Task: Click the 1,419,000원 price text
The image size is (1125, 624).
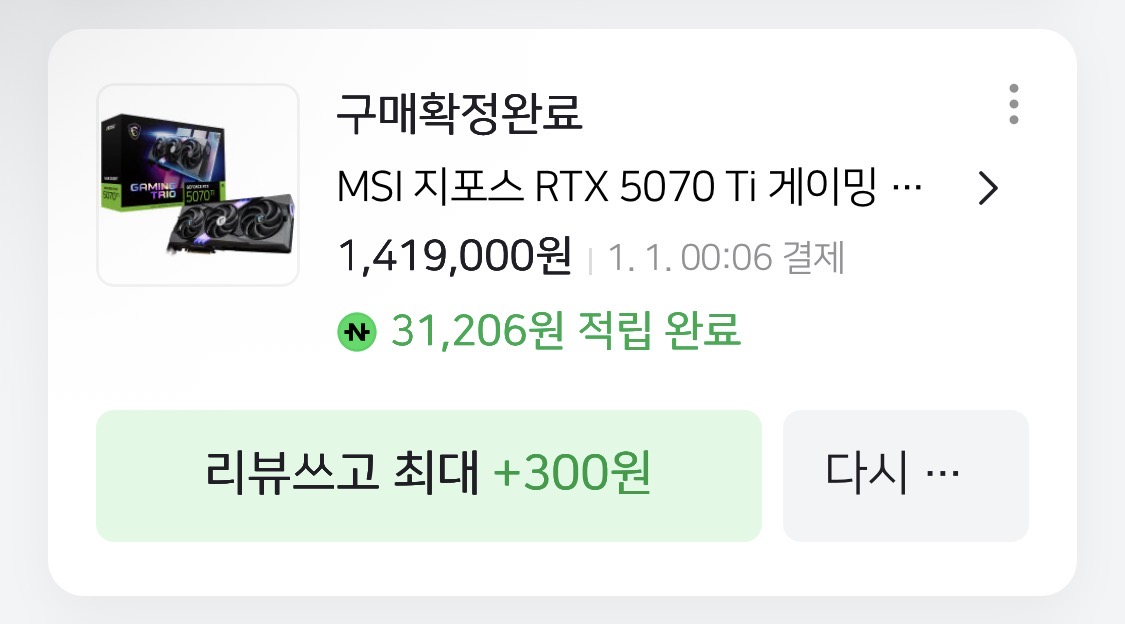Action: [455, 256]
